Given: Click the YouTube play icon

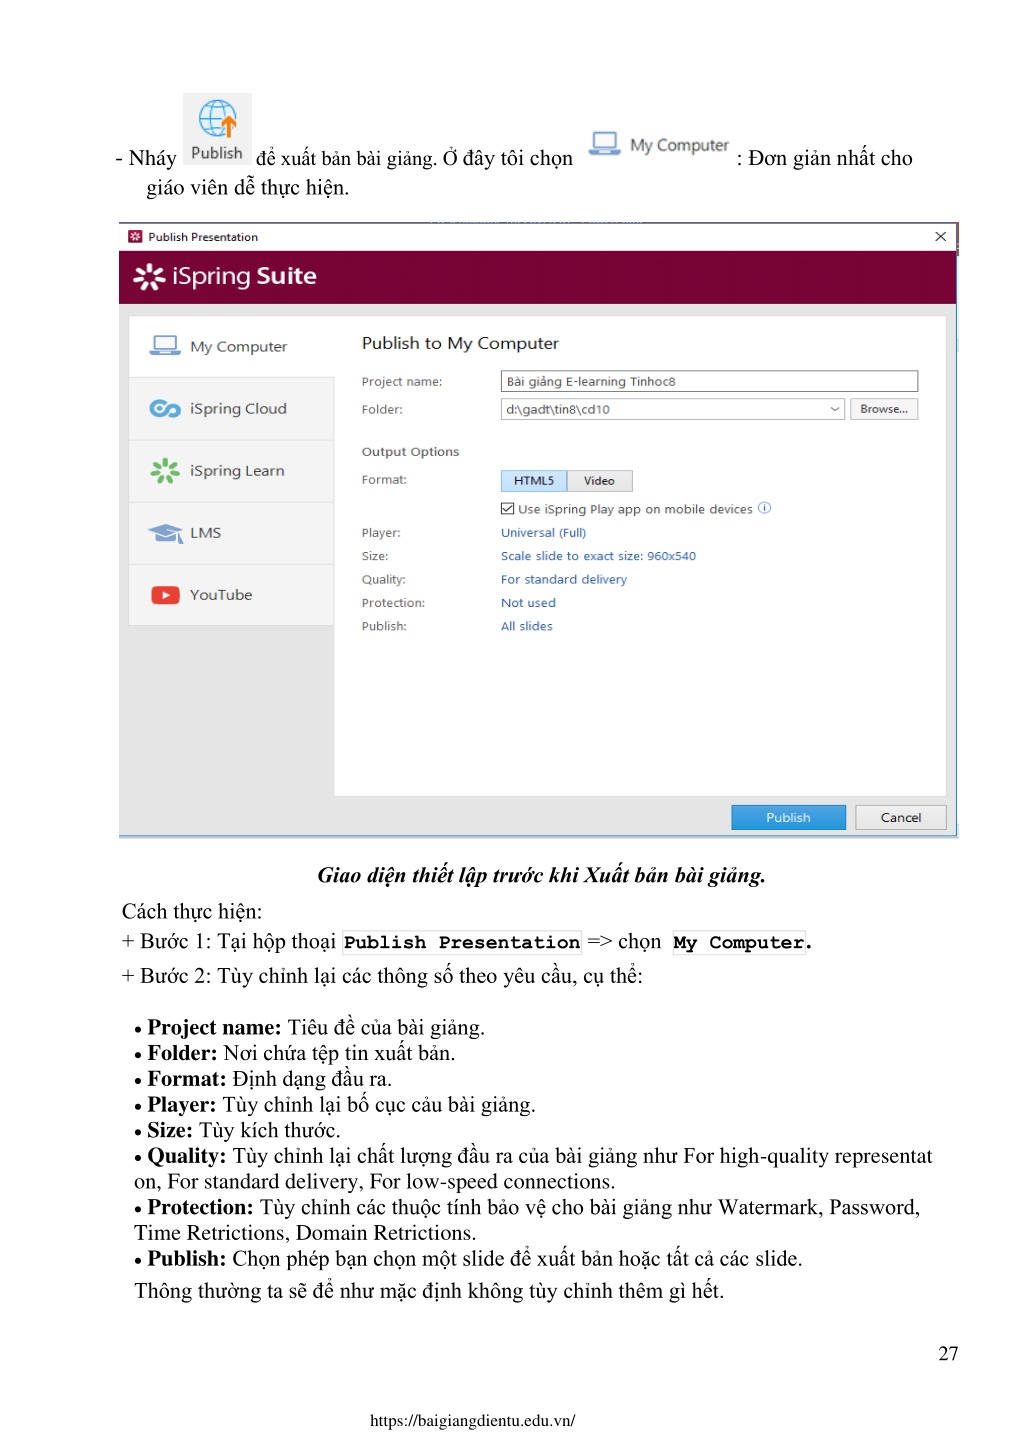Looking at the screenshot, I should point(165,595).
